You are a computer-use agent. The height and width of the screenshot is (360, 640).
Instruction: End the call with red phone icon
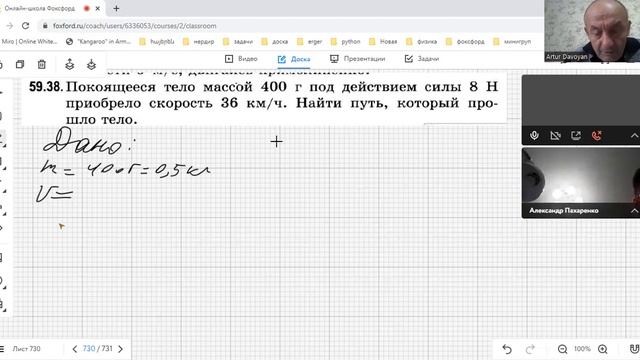tap(597, 136)
